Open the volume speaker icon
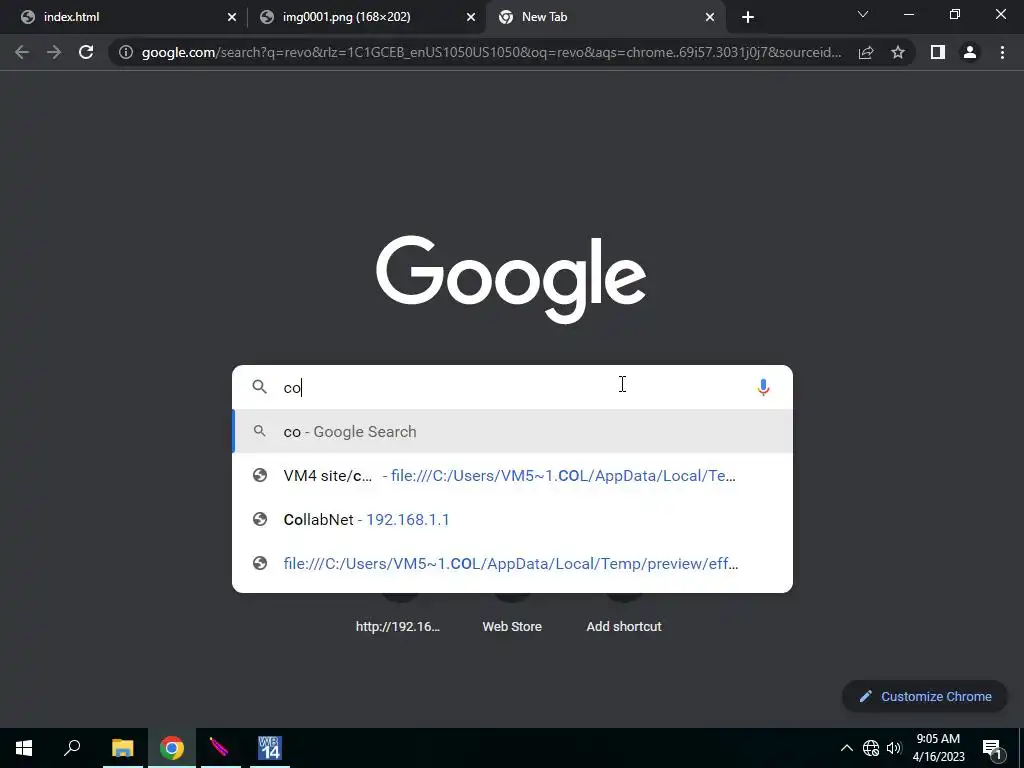Image resolution: width=1024 pixels, height=768 pixels. [894, 748]
